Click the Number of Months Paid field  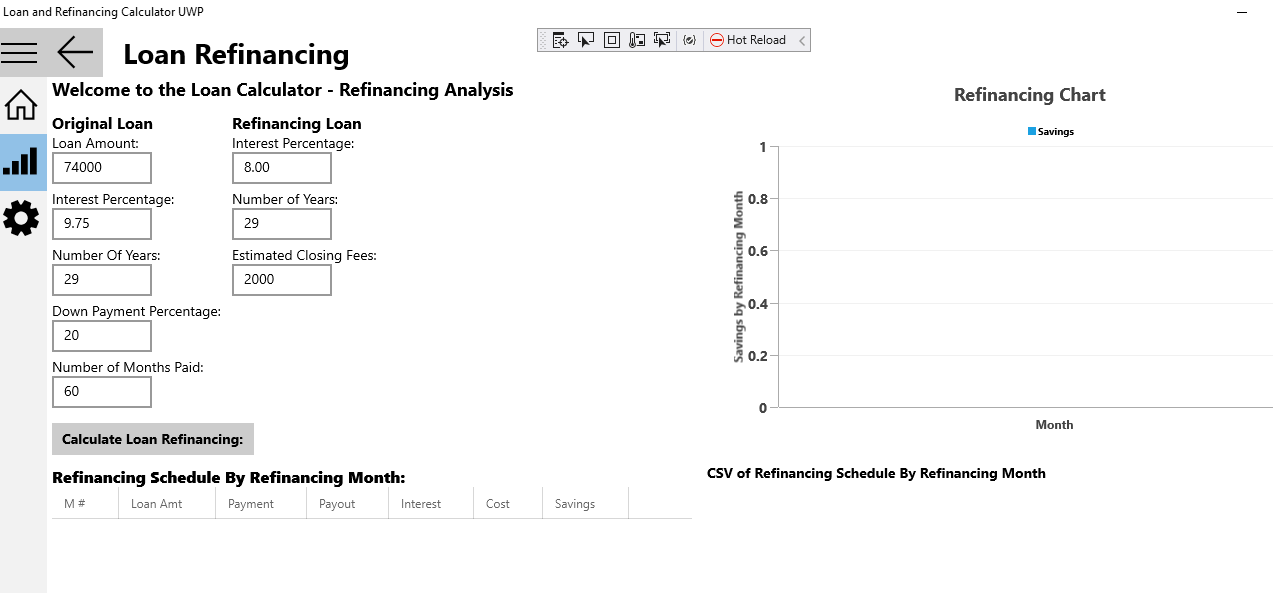102,392
